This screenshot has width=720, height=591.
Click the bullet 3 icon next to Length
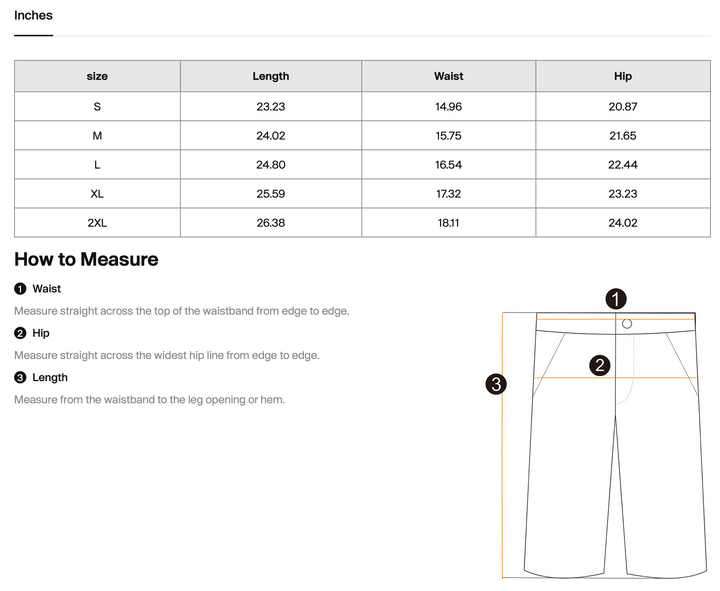(x=20, y=377)
